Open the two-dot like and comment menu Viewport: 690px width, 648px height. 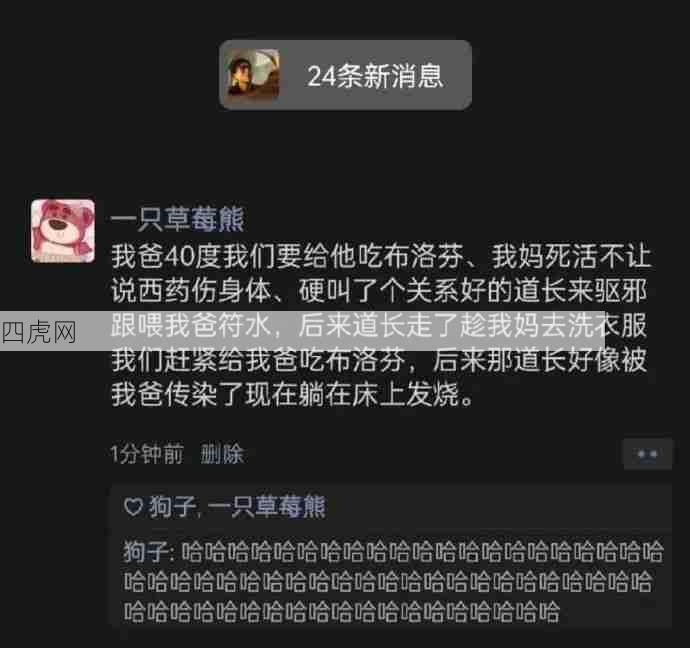click(x=647, y=454)
